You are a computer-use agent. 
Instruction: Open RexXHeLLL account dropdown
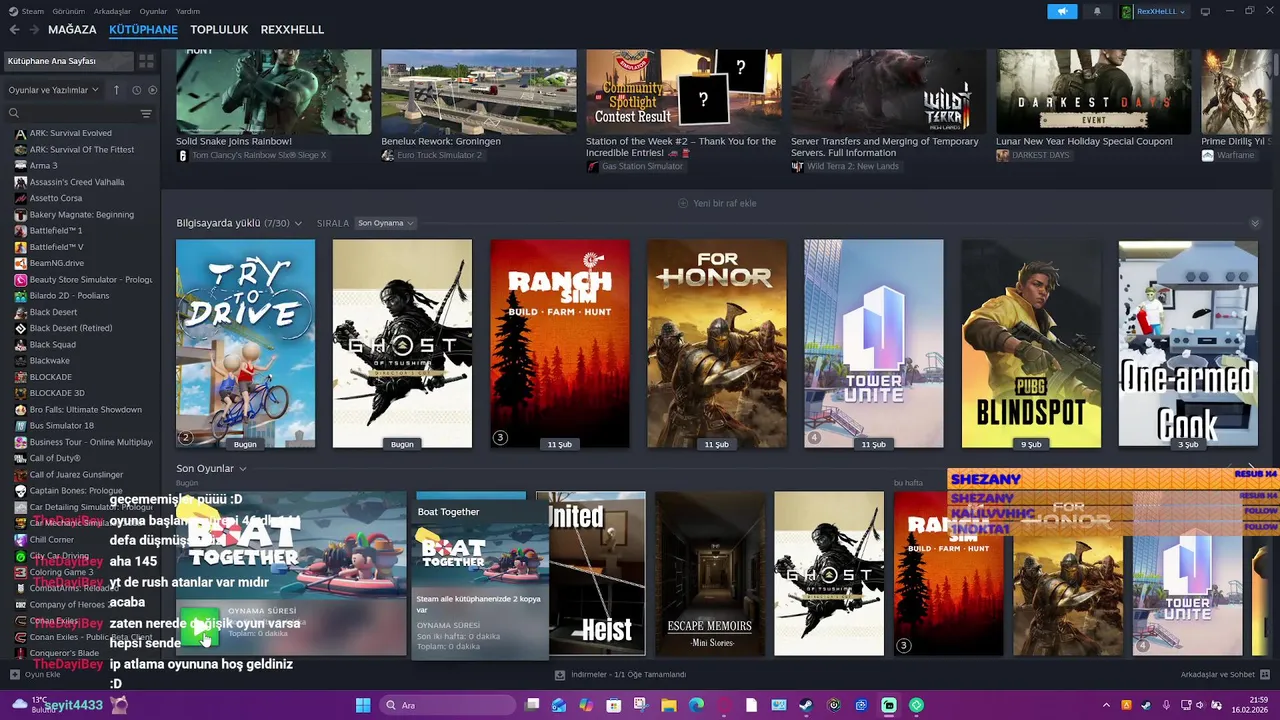[x=1154, y=11]
